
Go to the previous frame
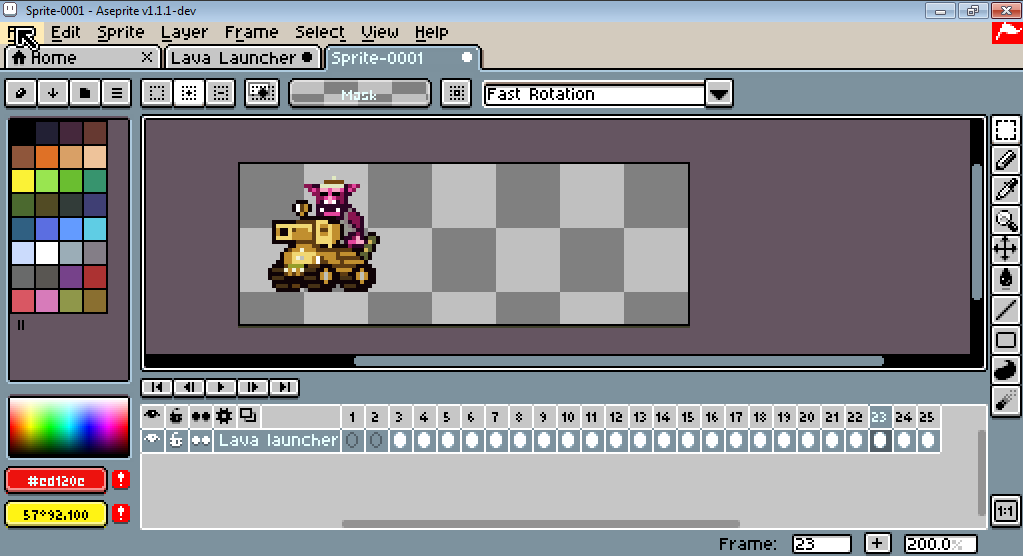pyautogui.click(x=189, y=387)
